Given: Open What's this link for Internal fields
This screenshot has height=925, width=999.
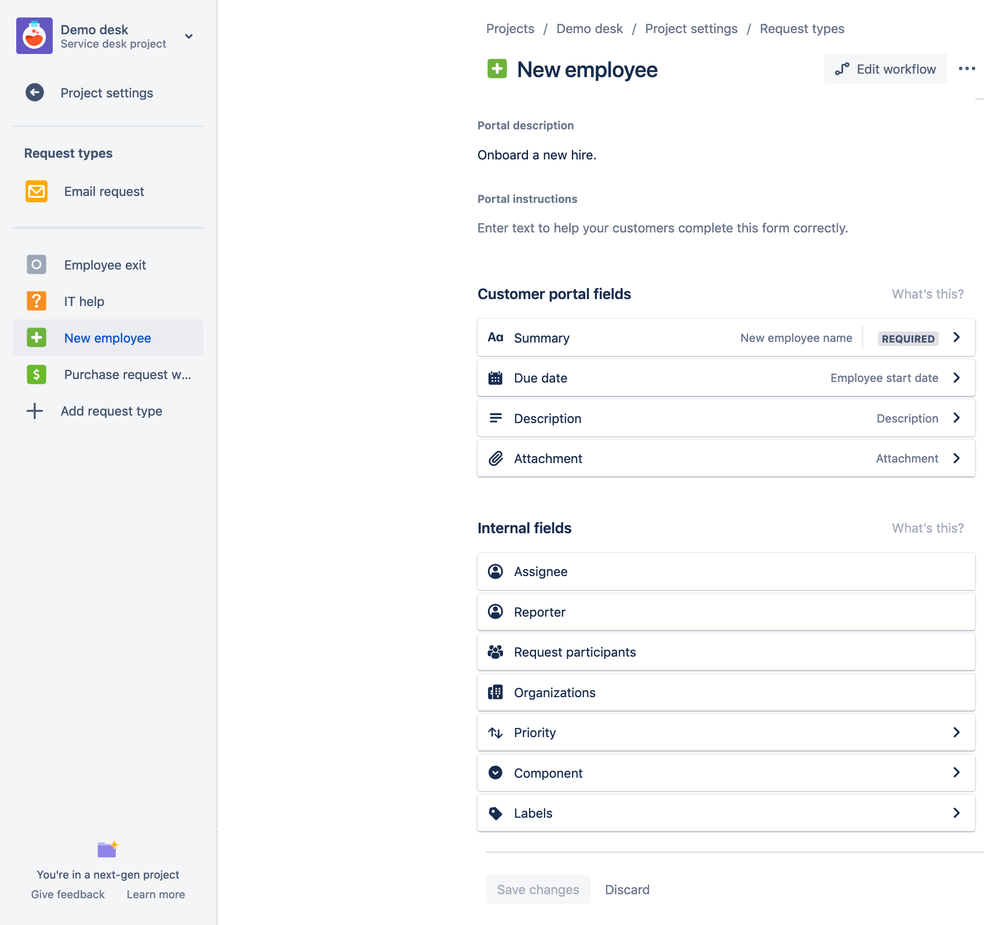Looking at the screenshot, I should tap(927, 527).
